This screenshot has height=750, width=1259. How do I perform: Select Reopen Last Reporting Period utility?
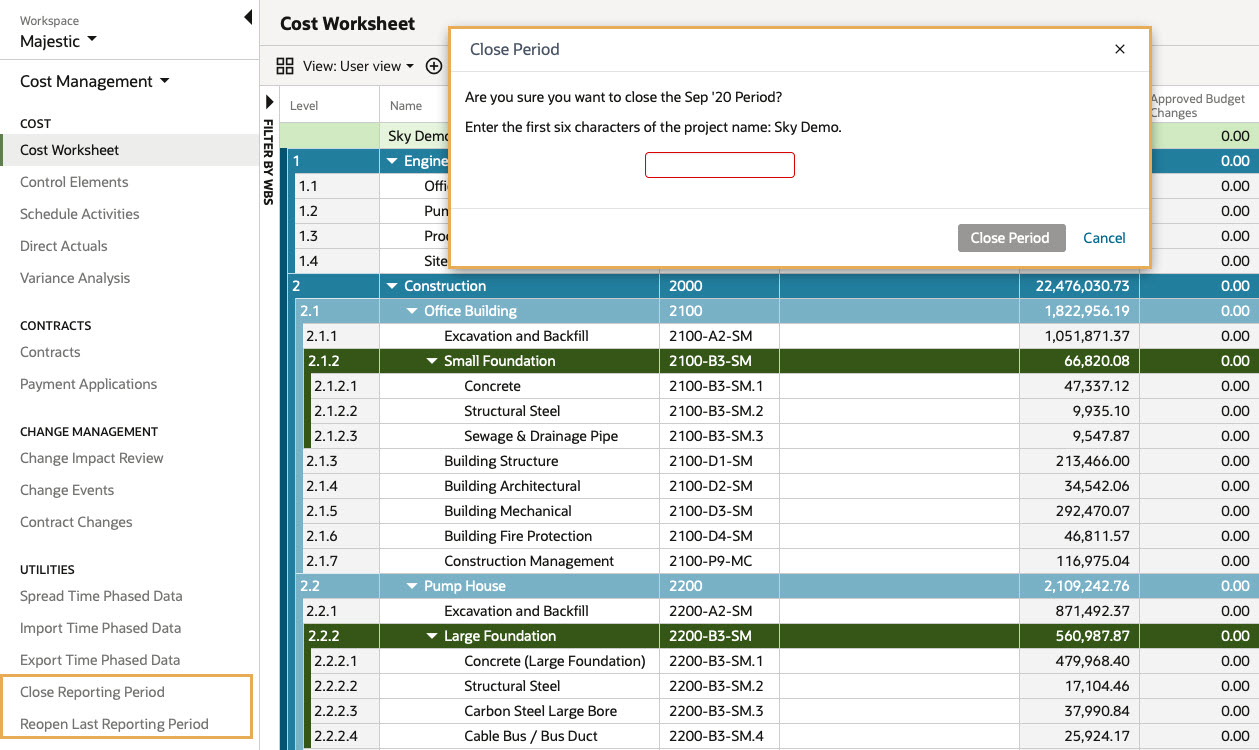[x=114, y=724]
